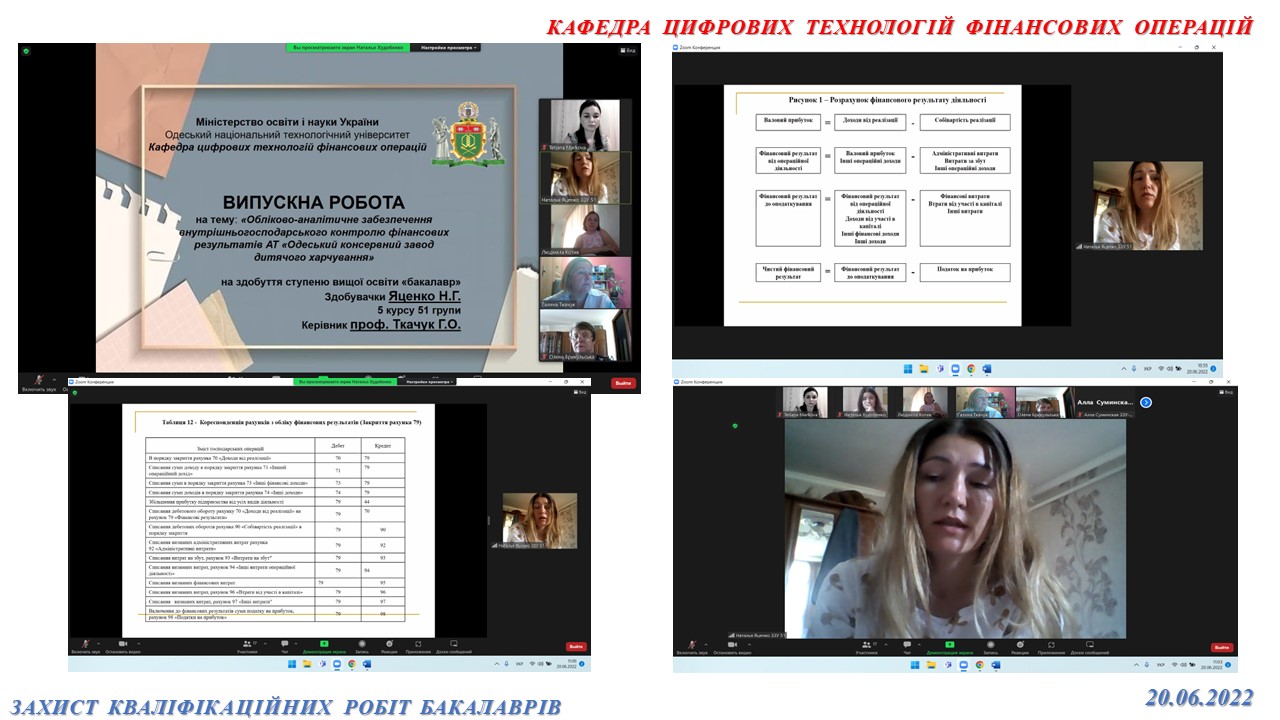Open Вид menu in ВИПУСКНА РОБОТА window
The width and height of the screenshot is (1280, 720).
[x=628, y=50]
